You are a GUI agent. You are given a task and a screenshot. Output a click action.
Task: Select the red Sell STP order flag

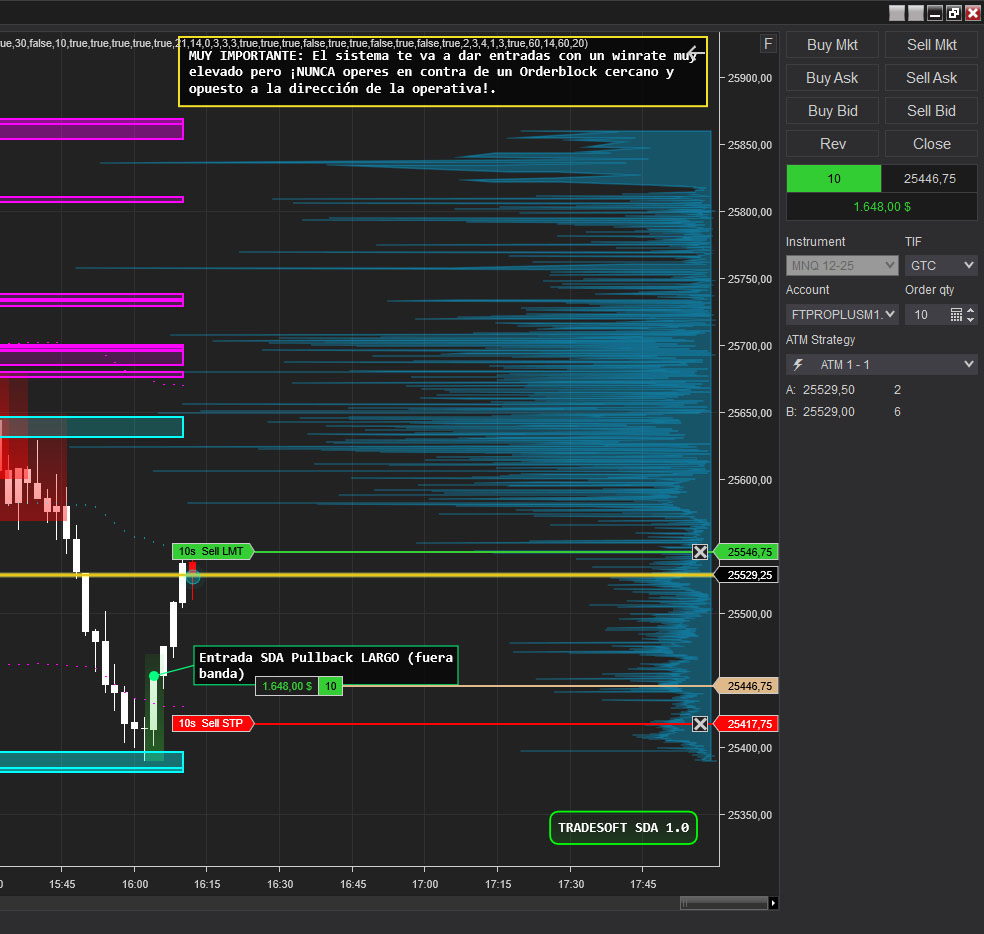click(212, 723)
